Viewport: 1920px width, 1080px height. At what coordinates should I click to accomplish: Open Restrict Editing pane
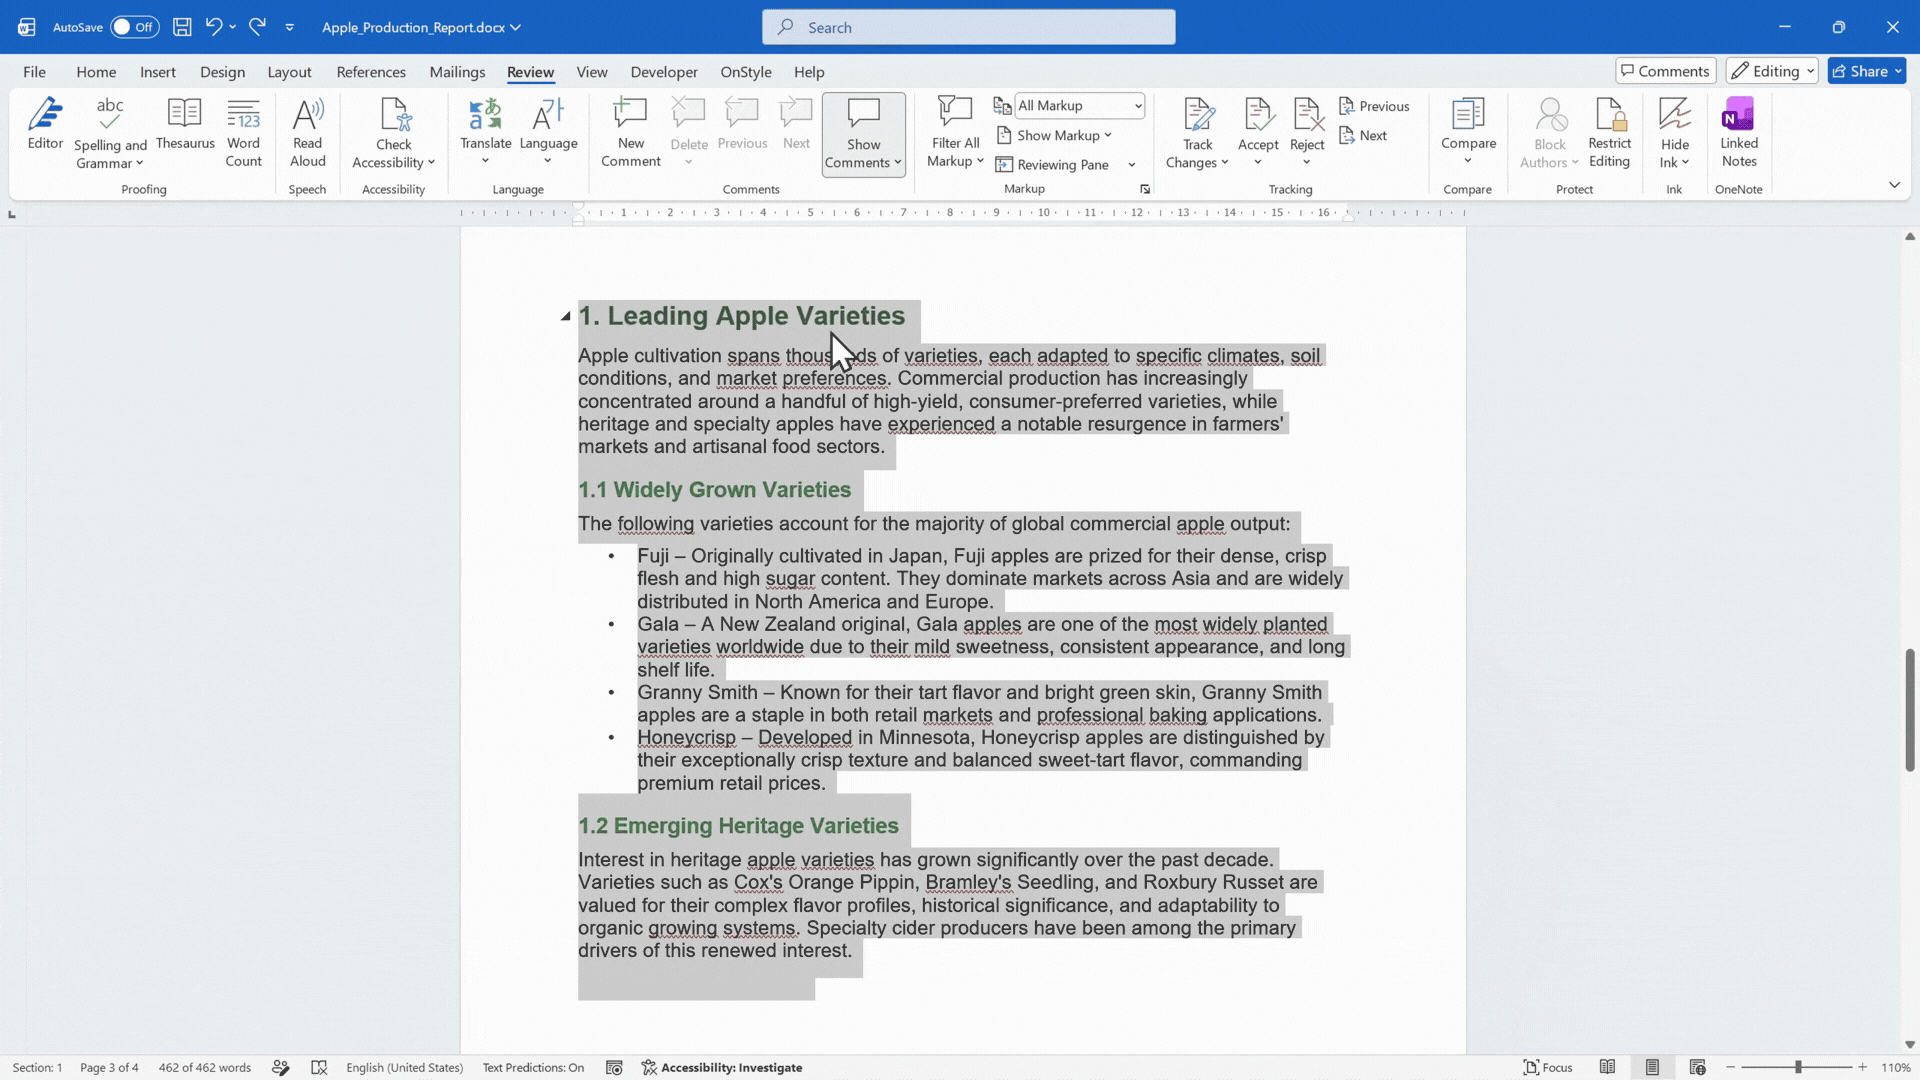(x=1609, y=133)
